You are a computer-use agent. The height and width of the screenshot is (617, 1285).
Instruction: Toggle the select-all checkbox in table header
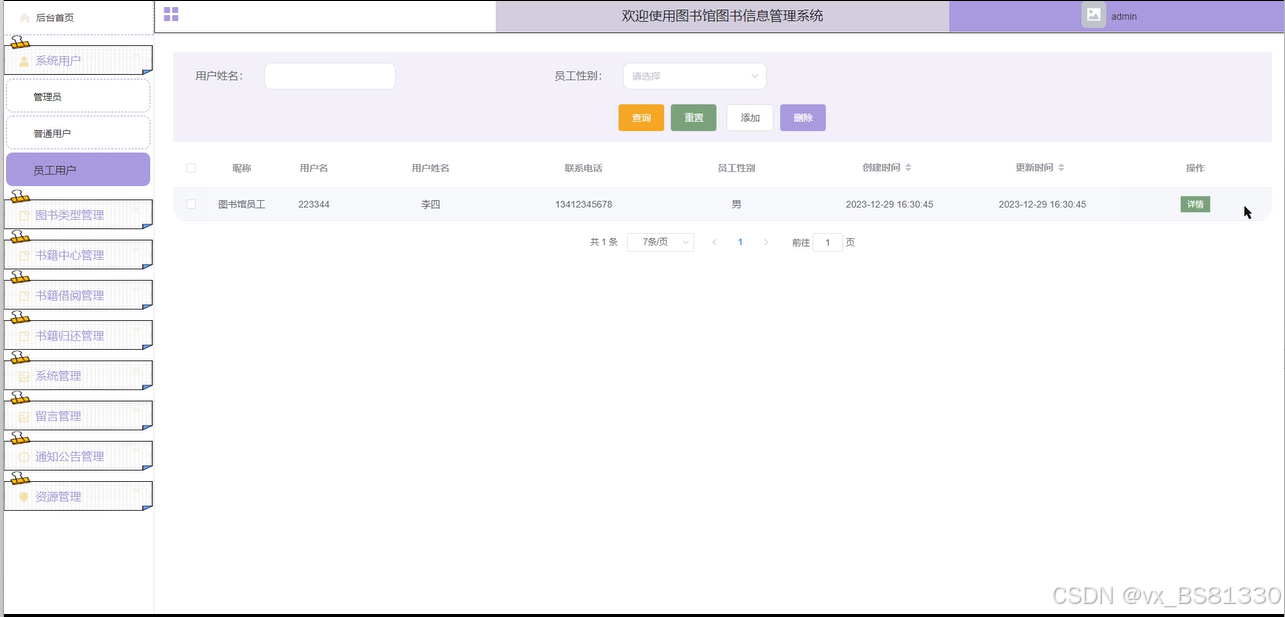pyautogui.click(x=191, y=168)
